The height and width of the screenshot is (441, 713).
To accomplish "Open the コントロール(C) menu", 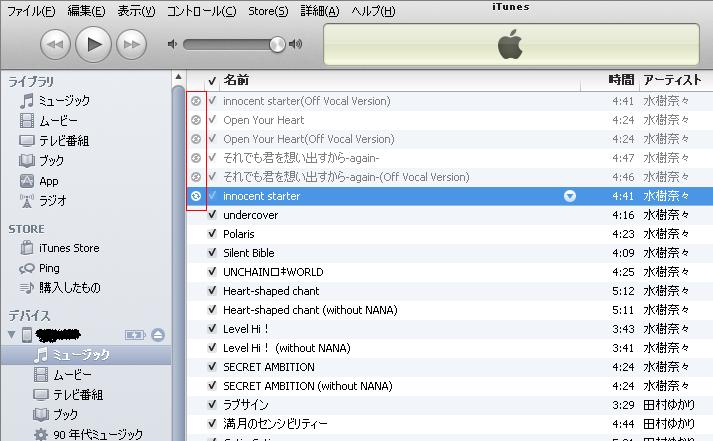I will (201, 11).
